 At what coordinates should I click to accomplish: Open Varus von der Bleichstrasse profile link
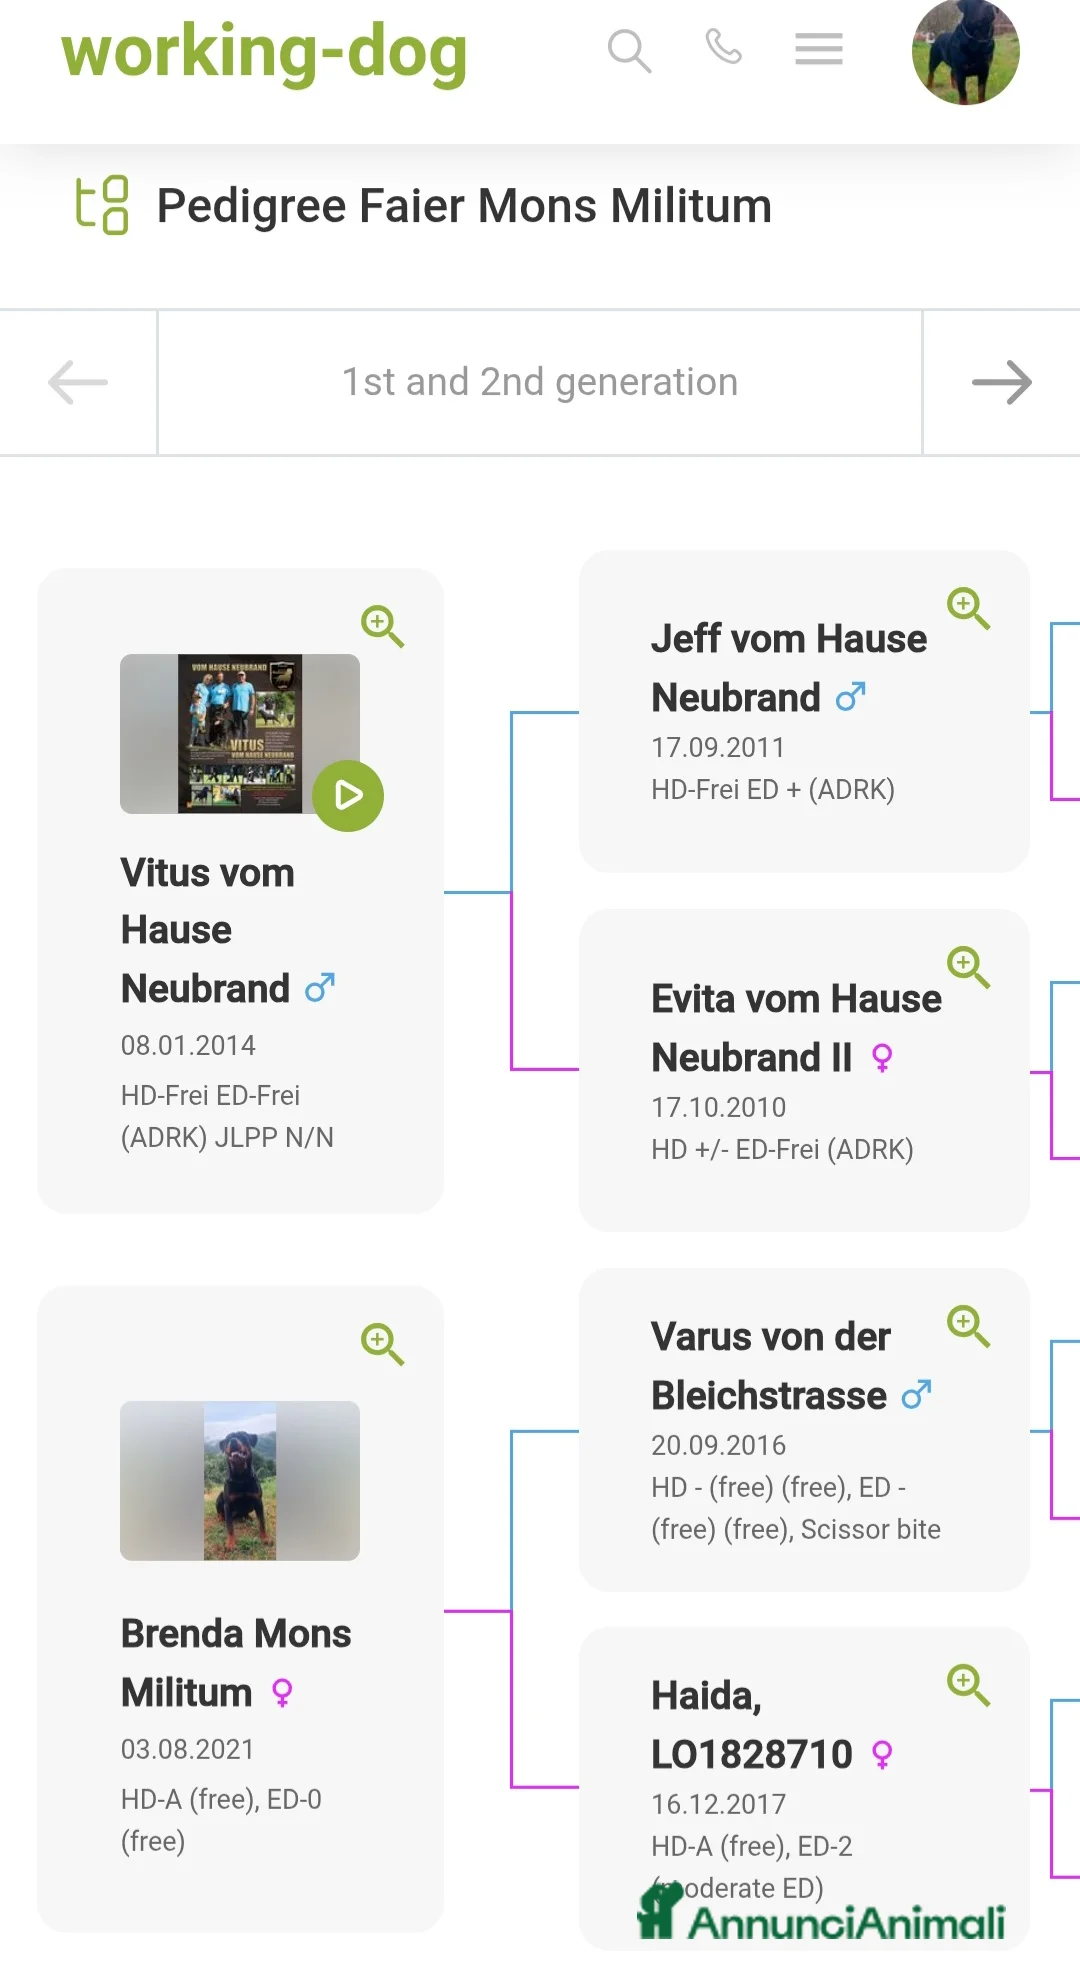click(770, 1366)
